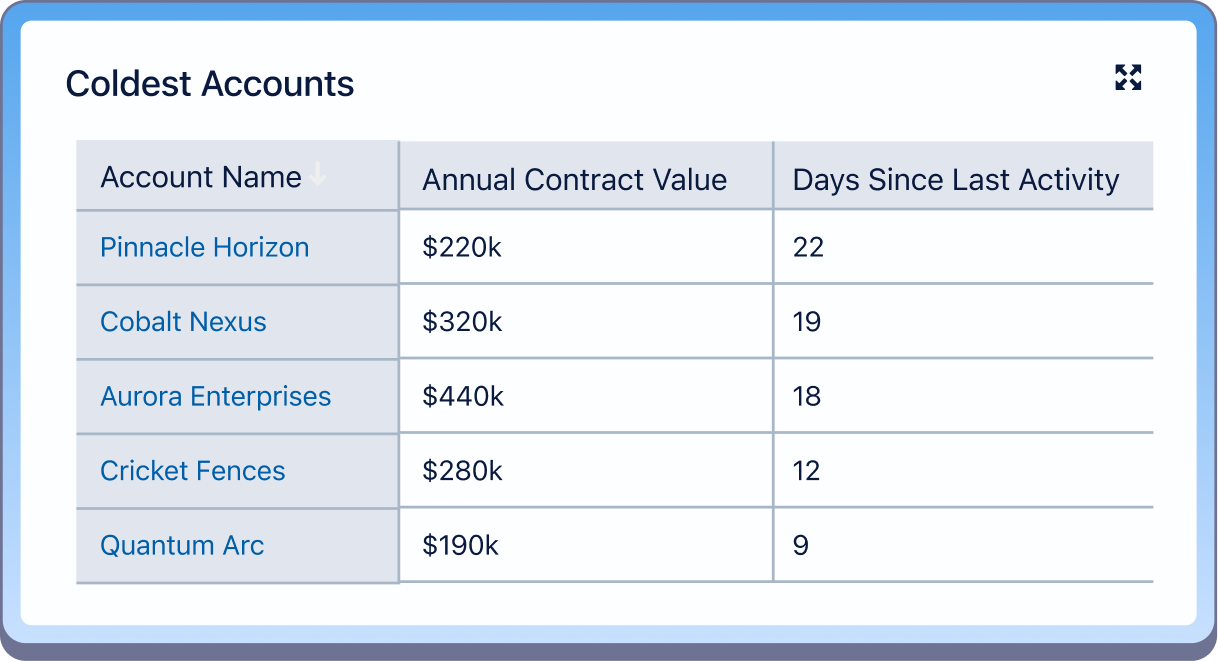Viewport: 1218px width, 661px height.
Task: Select the $320k contract value cell
Action: 462,322
